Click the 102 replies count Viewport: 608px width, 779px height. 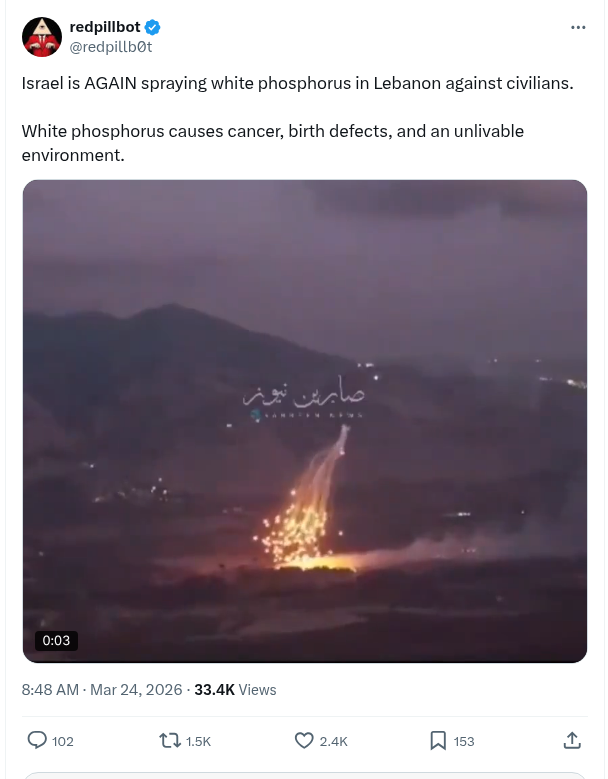click(x=63, y=741)
